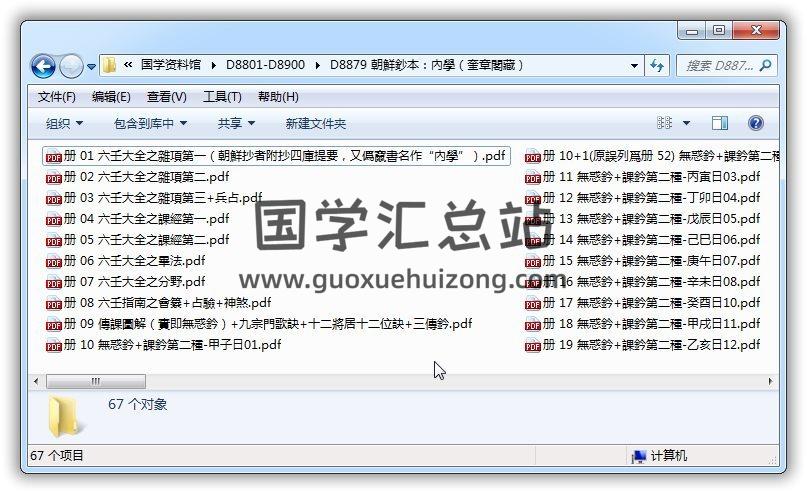The height and width of the screenshot is (494, 807).
Task: Open the 编辑(E) menu
Action: point(111,97)
